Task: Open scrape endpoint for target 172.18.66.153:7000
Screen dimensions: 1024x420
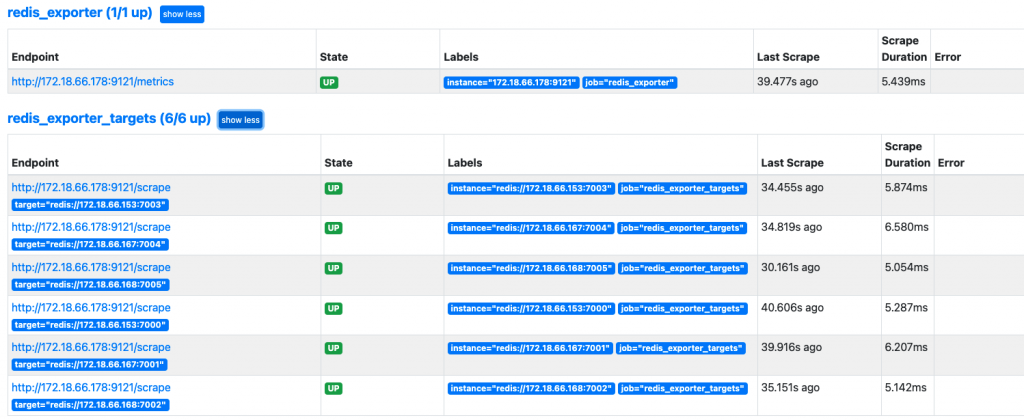Action: click(x=91, y=307)
